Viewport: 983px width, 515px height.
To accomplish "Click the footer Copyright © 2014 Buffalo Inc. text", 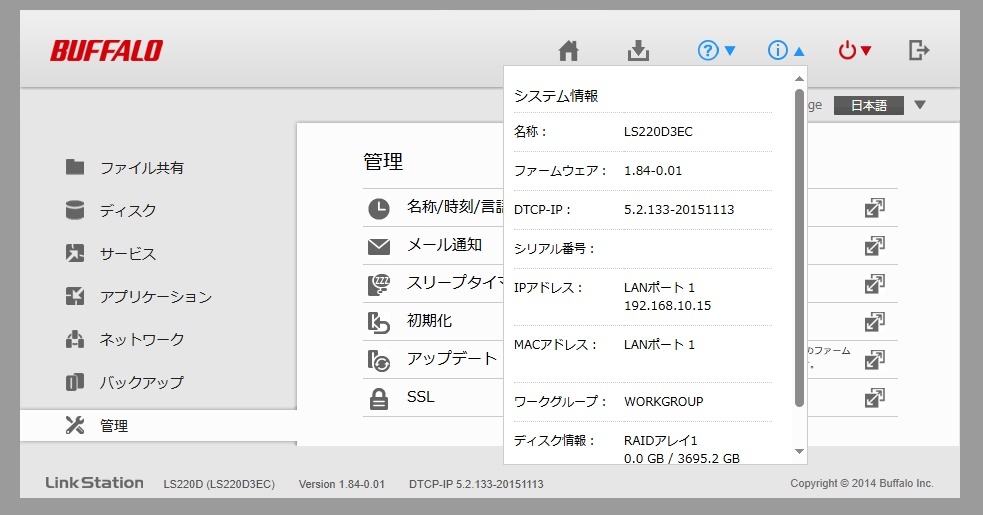I will tap(862, 483).
